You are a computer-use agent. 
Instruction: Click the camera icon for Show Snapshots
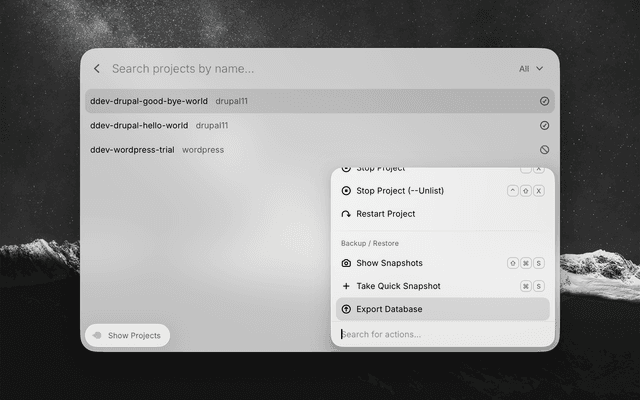[x=346, y=263]
